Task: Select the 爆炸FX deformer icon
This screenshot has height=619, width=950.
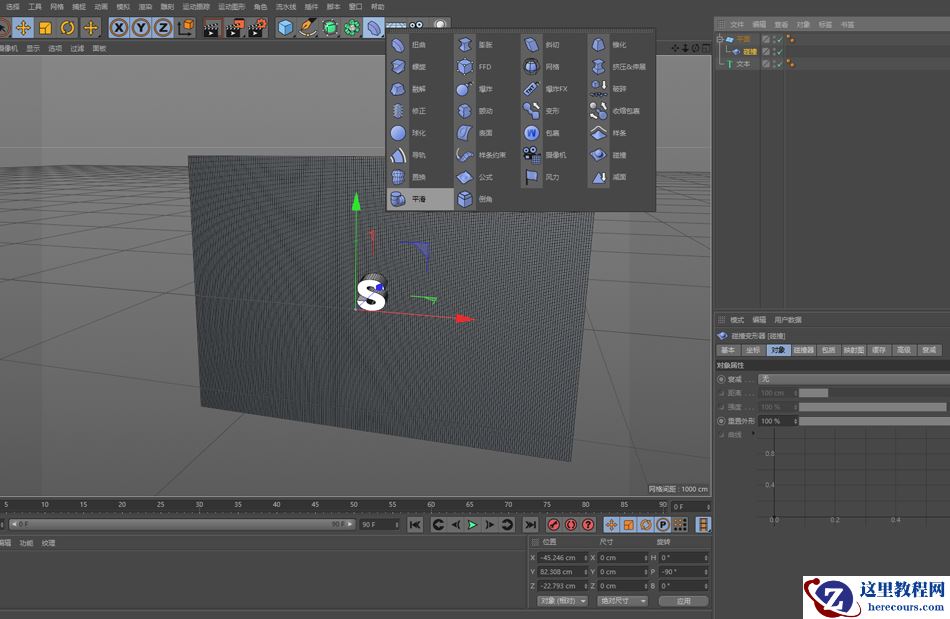Action: pyautogui.click(x=532, y=88)
